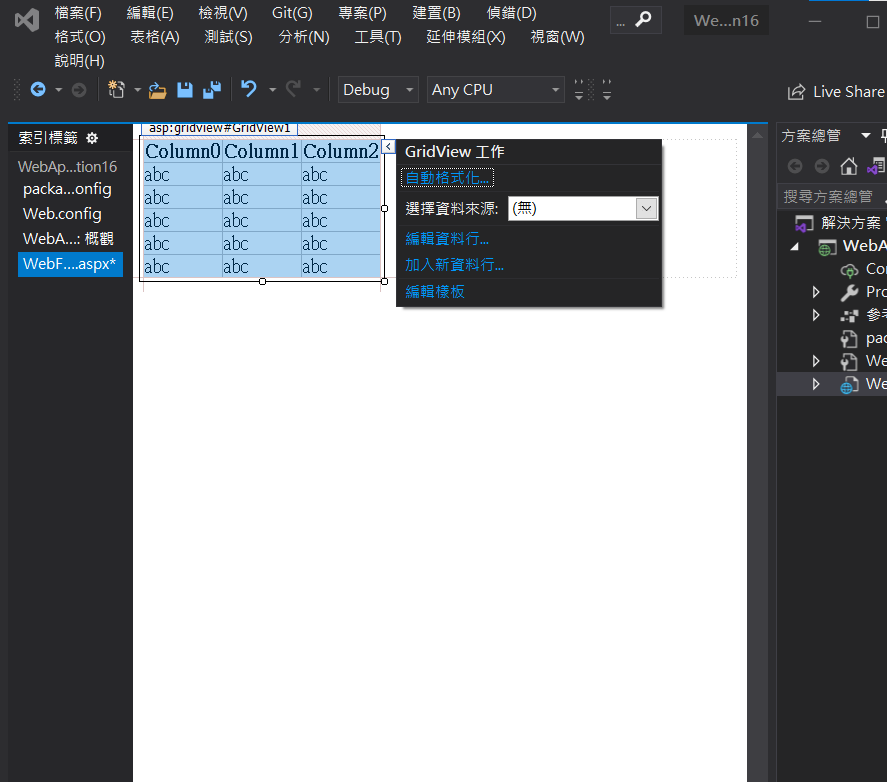Save all files icon
This screenshot has height=782, width=887.
click(x=212, y=90)
